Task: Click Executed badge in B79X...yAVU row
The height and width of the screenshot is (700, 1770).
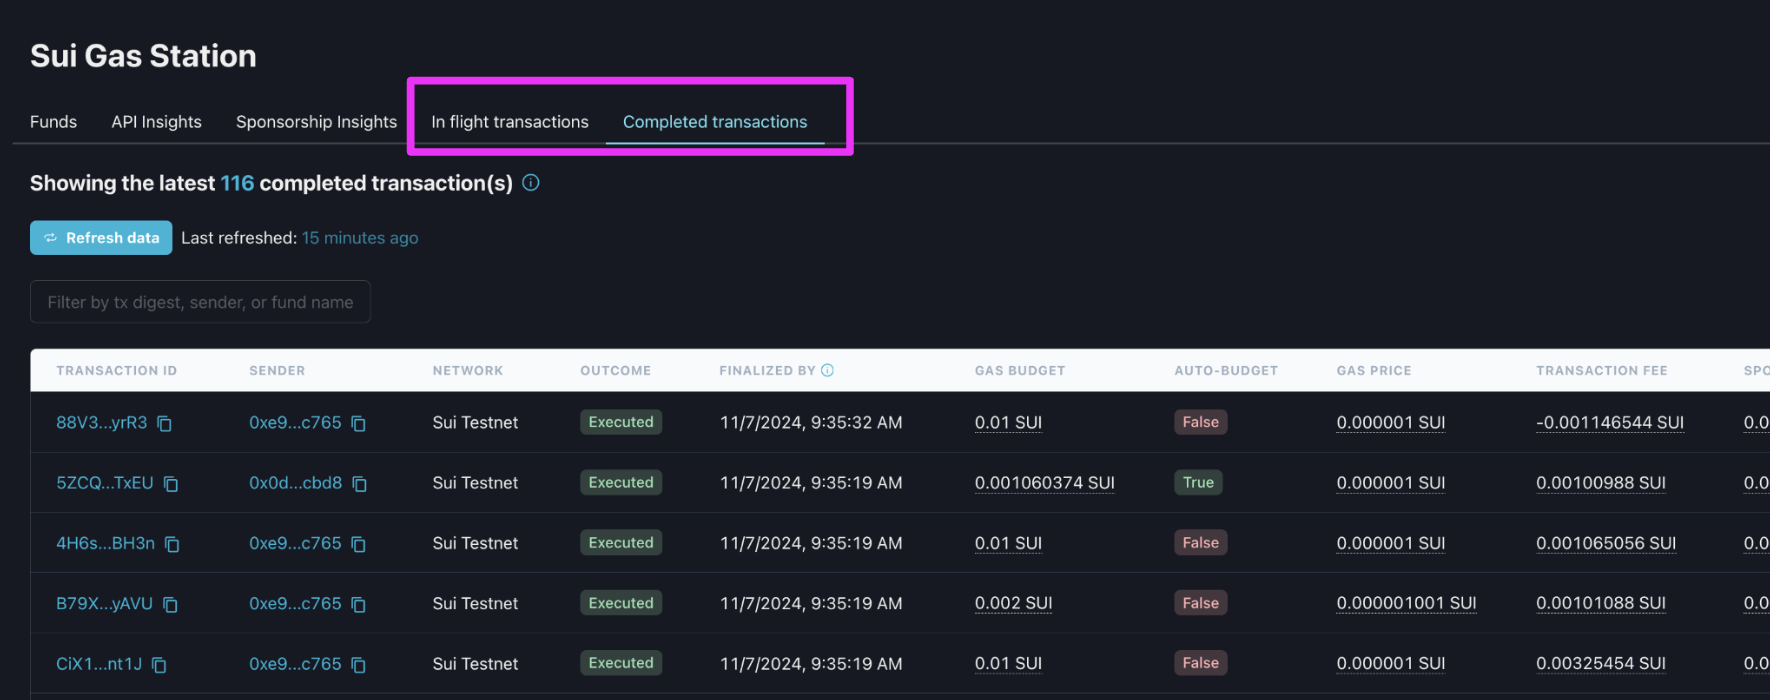Action: click(621, 603)
